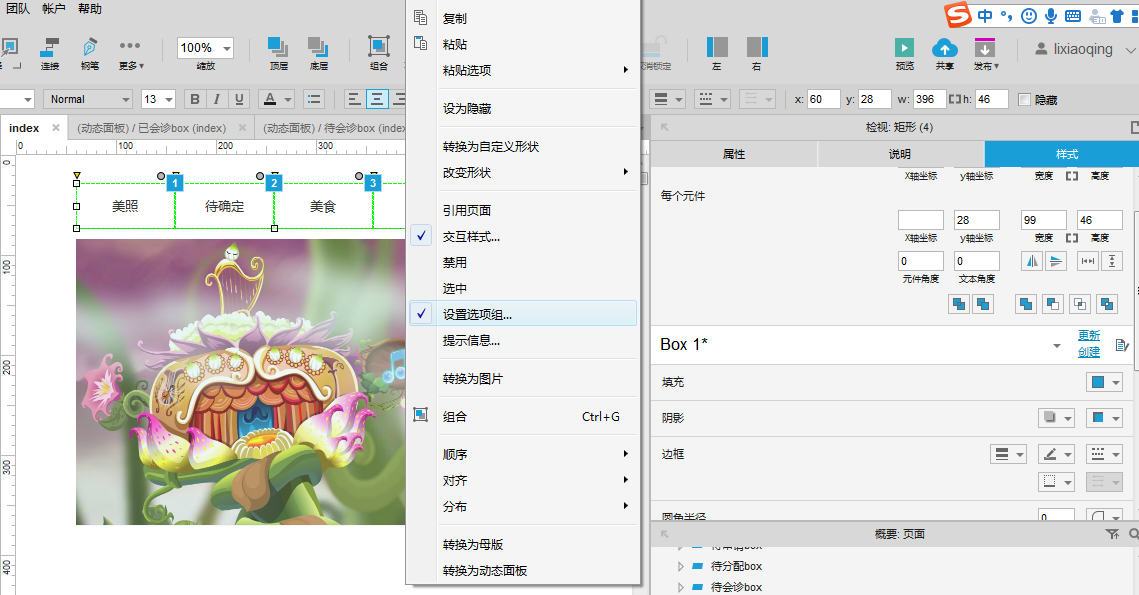Click the Sogou input method logo
This screenshot has width=1139, height=595.
(957, 15)
